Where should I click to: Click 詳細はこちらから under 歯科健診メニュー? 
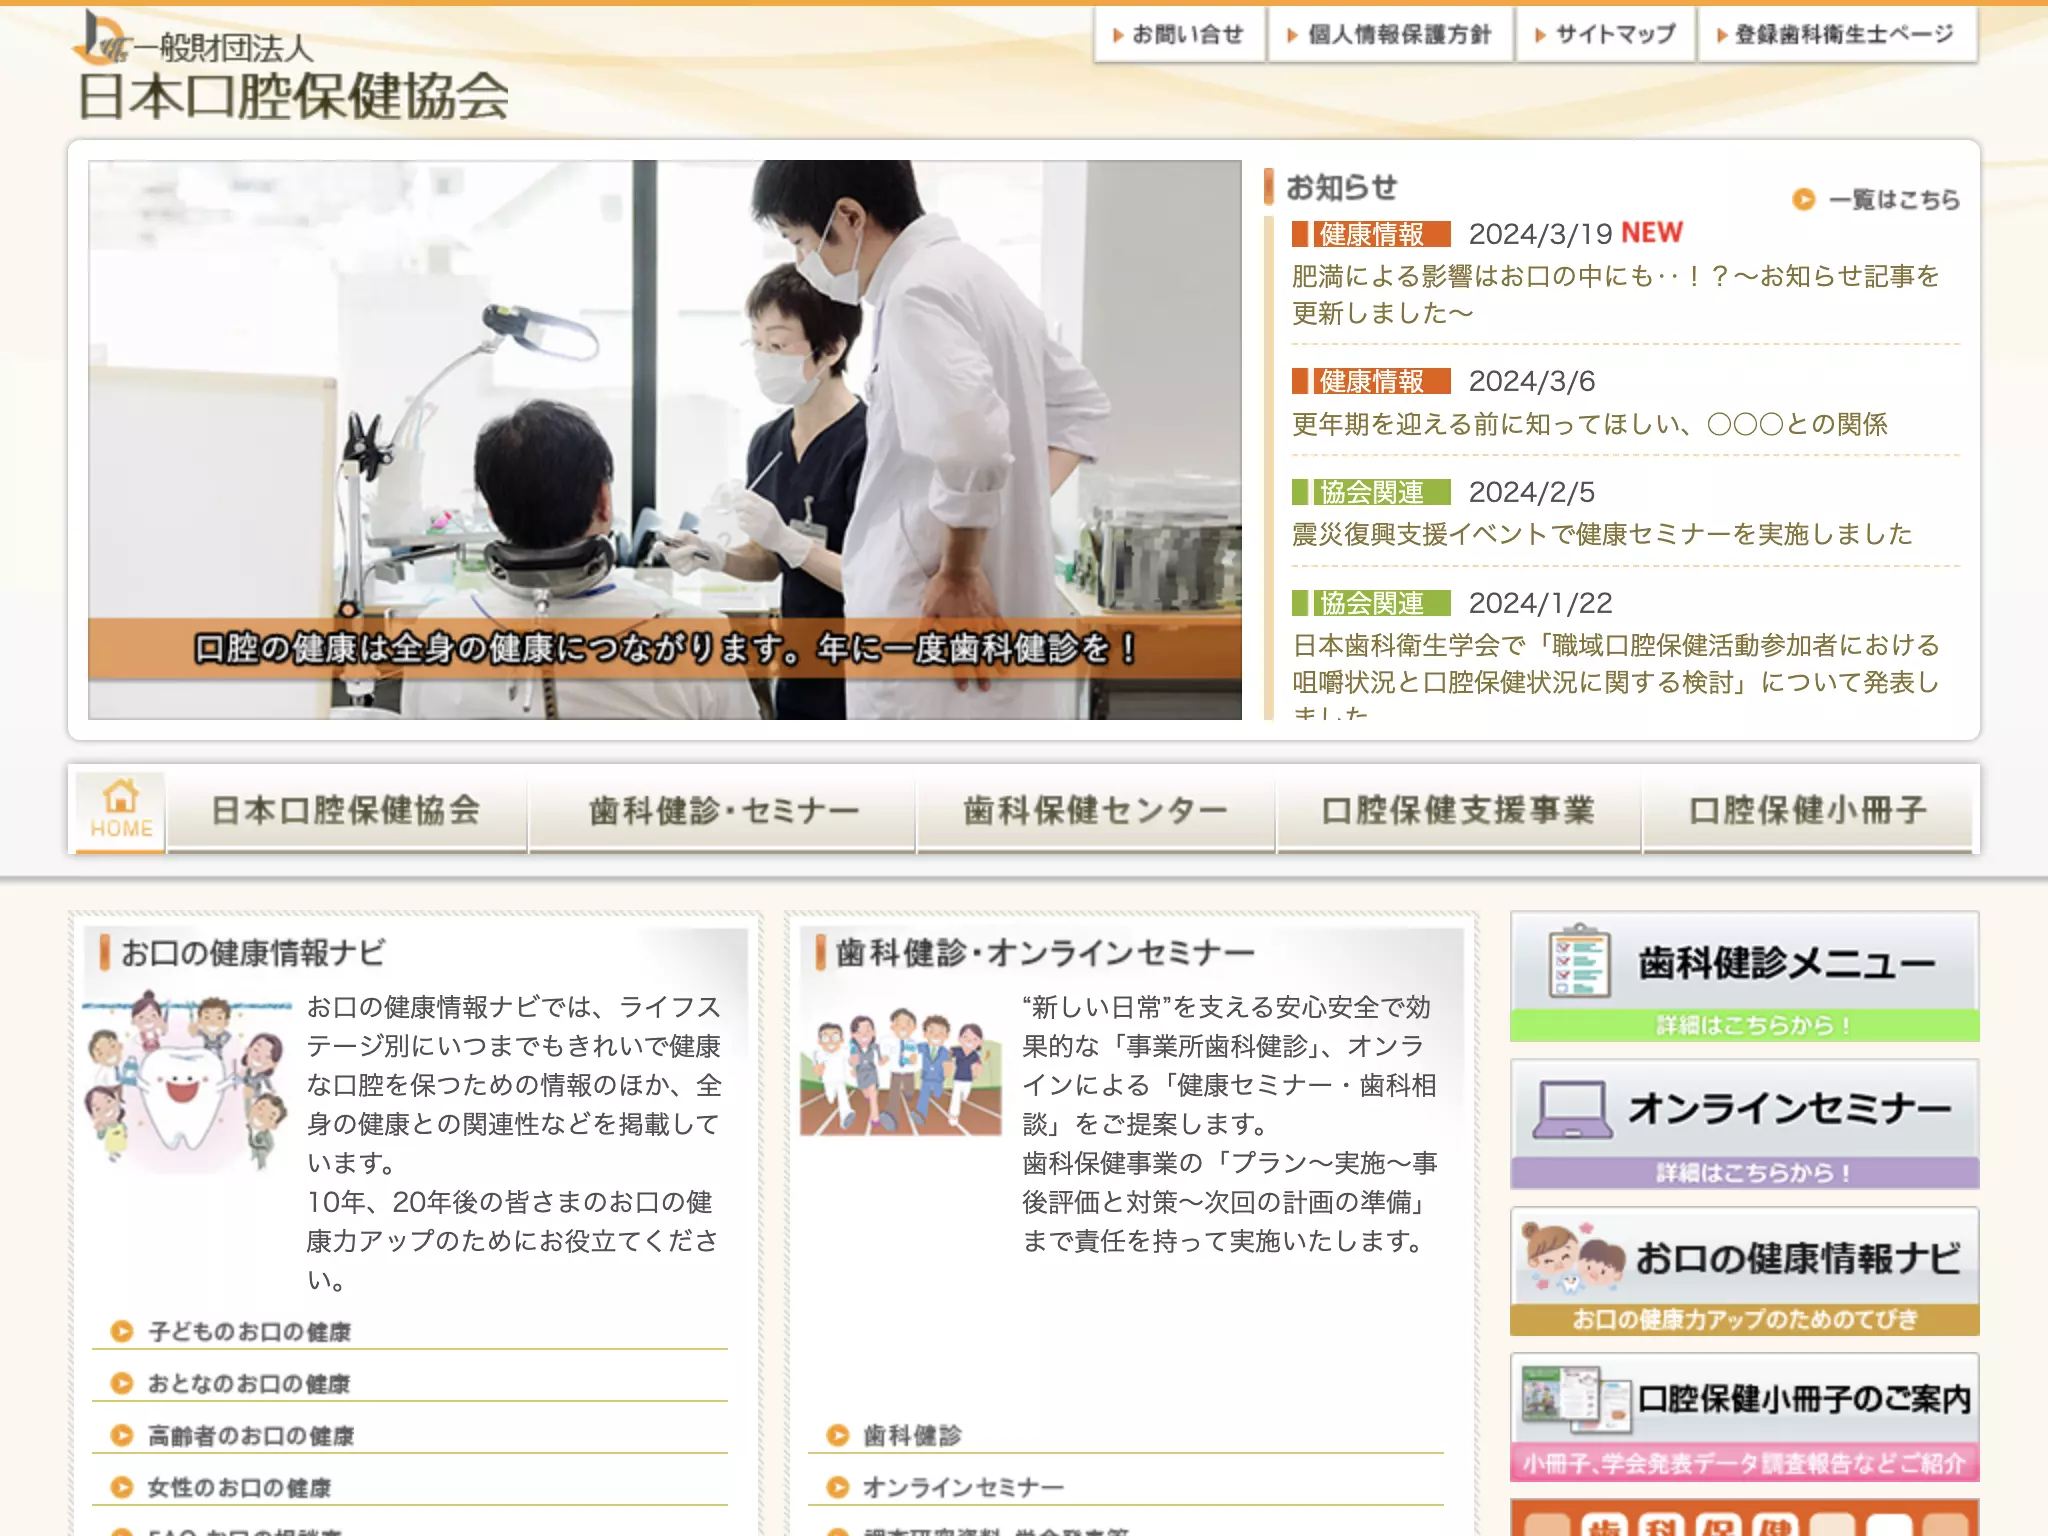[1745, 1025]
